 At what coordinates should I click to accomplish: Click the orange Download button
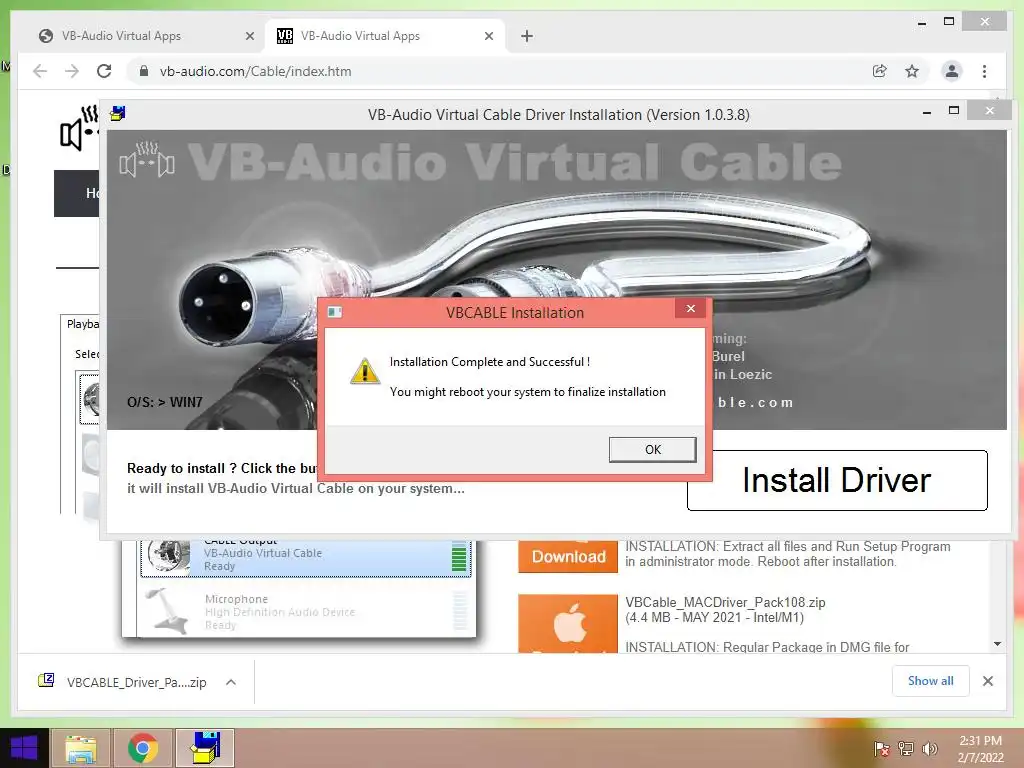[x=568, y=556]
